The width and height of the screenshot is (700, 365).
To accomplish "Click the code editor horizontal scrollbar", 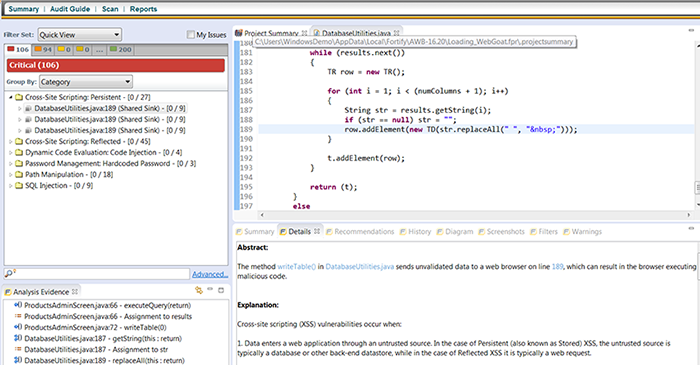I will [475, 215].
